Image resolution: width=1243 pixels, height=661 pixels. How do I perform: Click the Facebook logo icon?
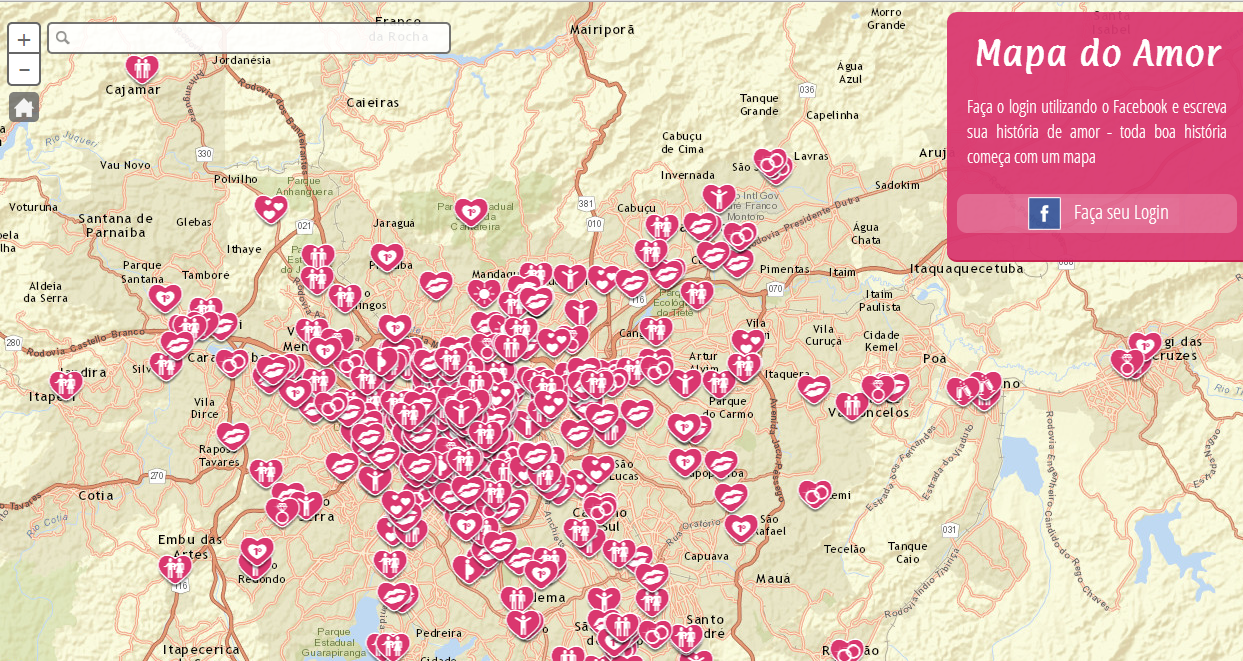(1044, 213)
